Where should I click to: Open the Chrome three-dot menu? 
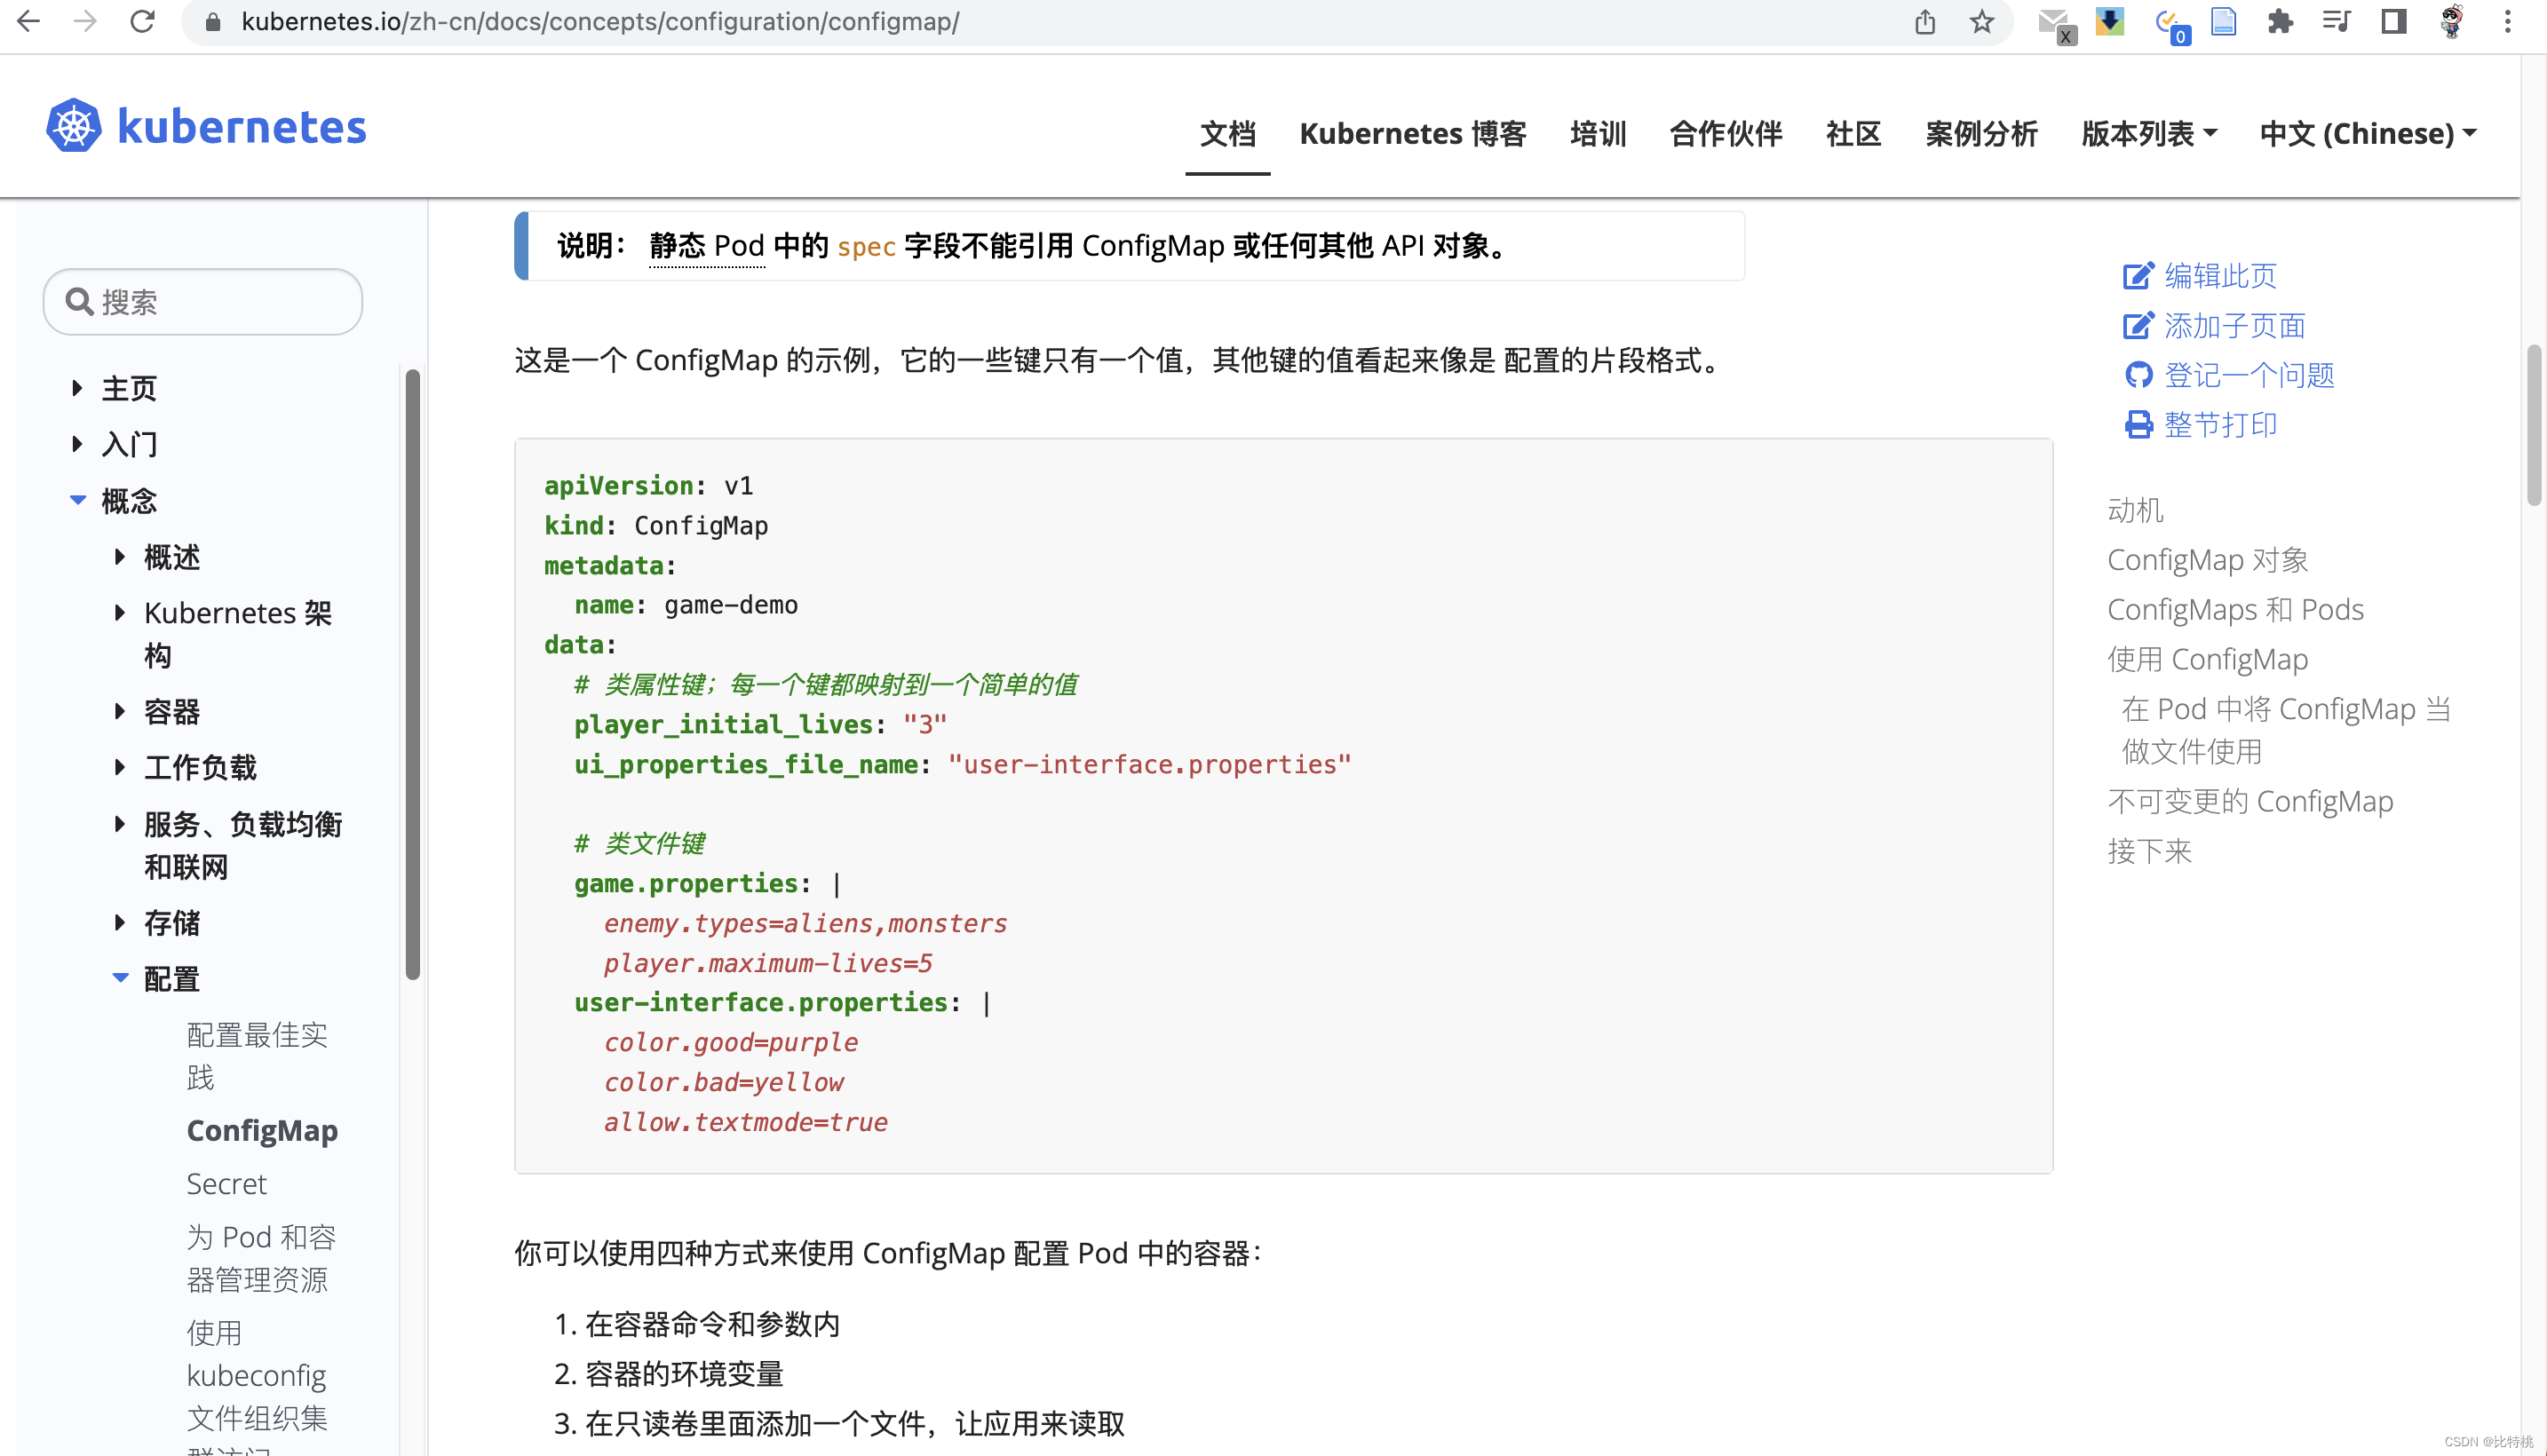(x=2508, y=21)
